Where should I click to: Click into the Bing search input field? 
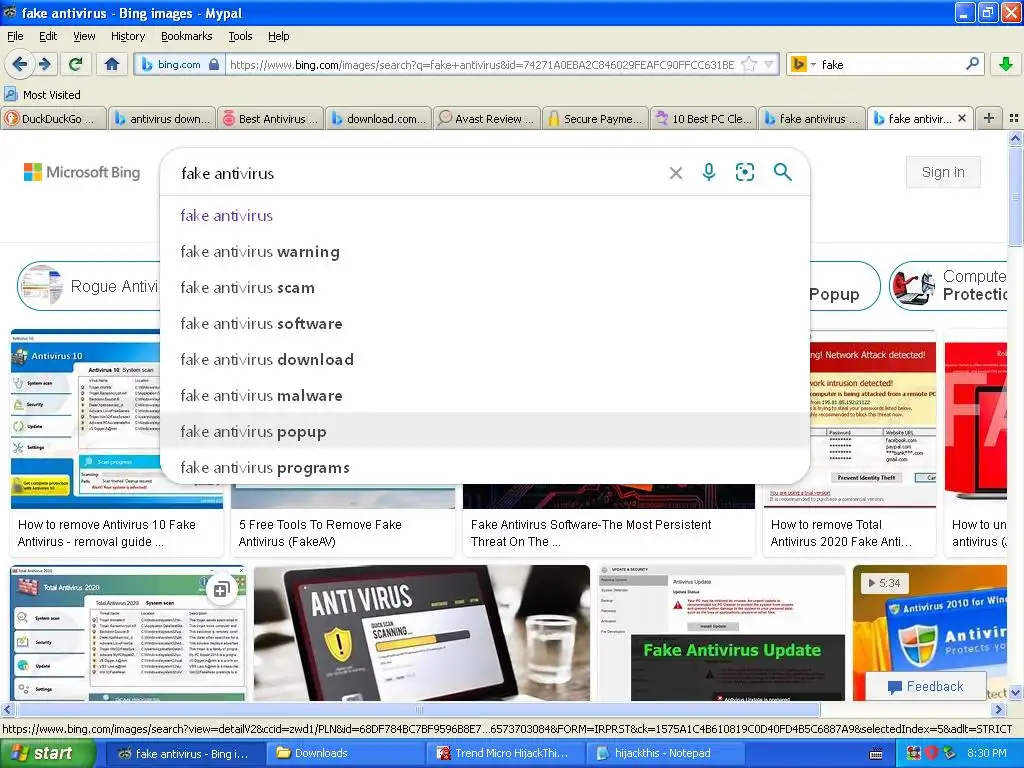[x=418, y=173]
